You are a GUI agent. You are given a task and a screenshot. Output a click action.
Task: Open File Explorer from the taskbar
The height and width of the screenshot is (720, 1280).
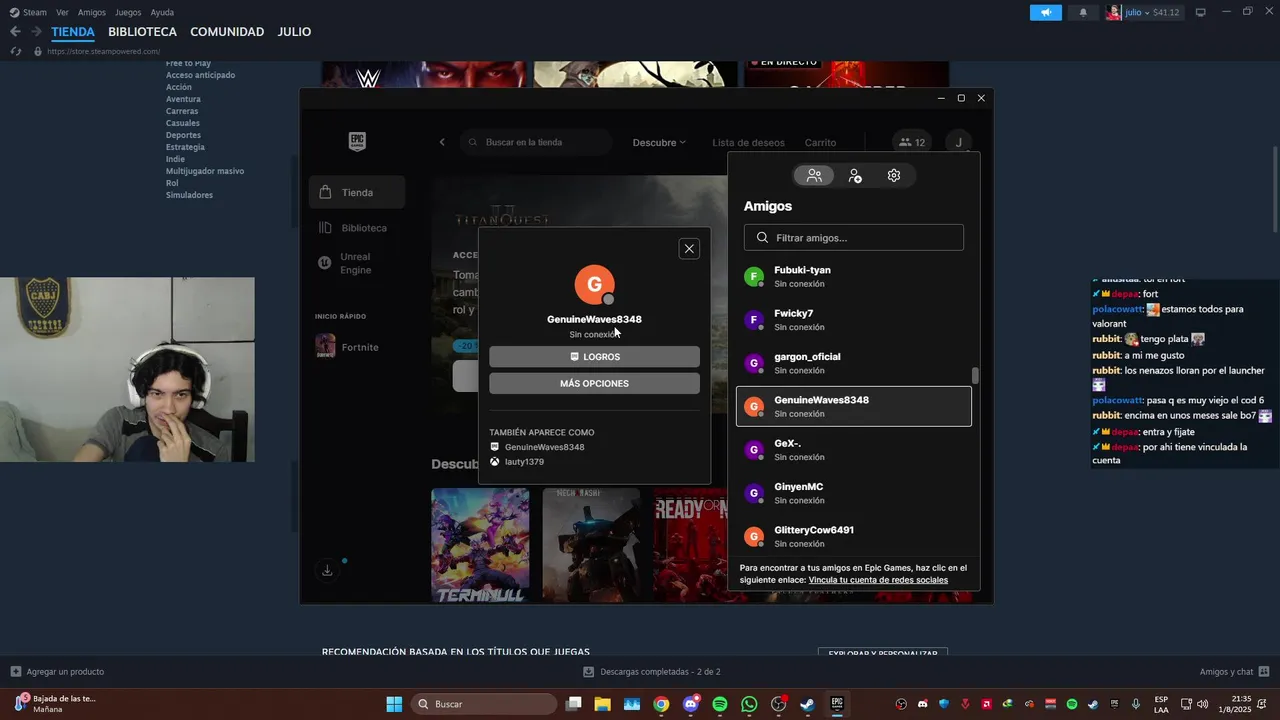click(x=602, y=704)
